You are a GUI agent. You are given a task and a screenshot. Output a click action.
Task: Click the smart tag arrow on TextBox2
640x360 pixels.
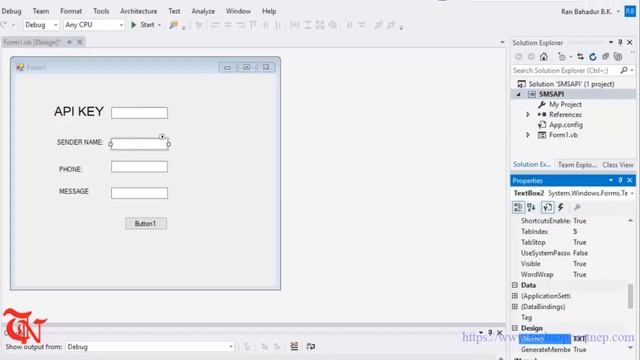tap(162, 137)
